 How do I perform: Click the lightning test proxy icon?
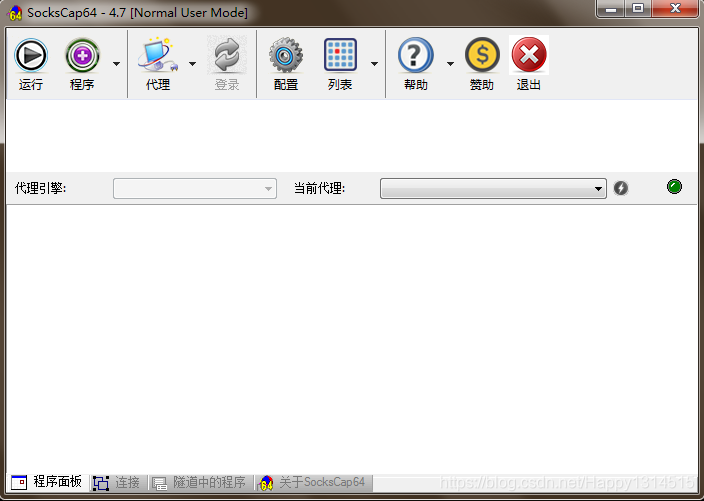click(621, 188)
